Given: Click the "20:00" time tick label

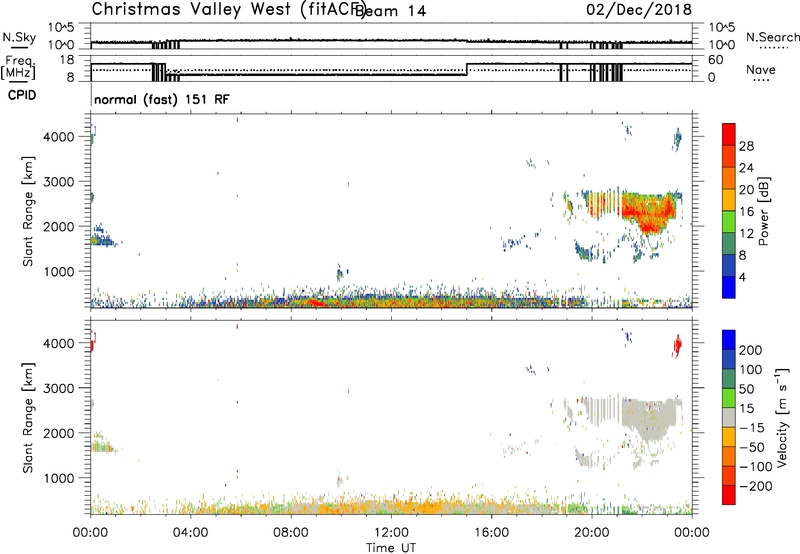Looking at the screenshot, I should point(591,533).
